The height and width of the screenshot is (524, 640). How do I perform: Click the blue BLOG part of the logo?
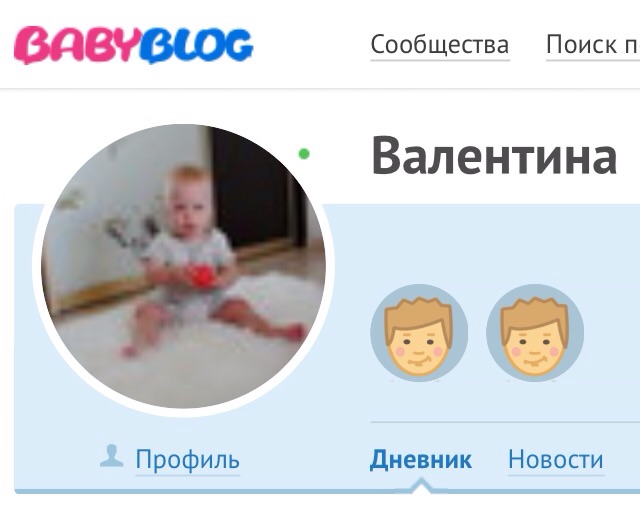(196, 45)
